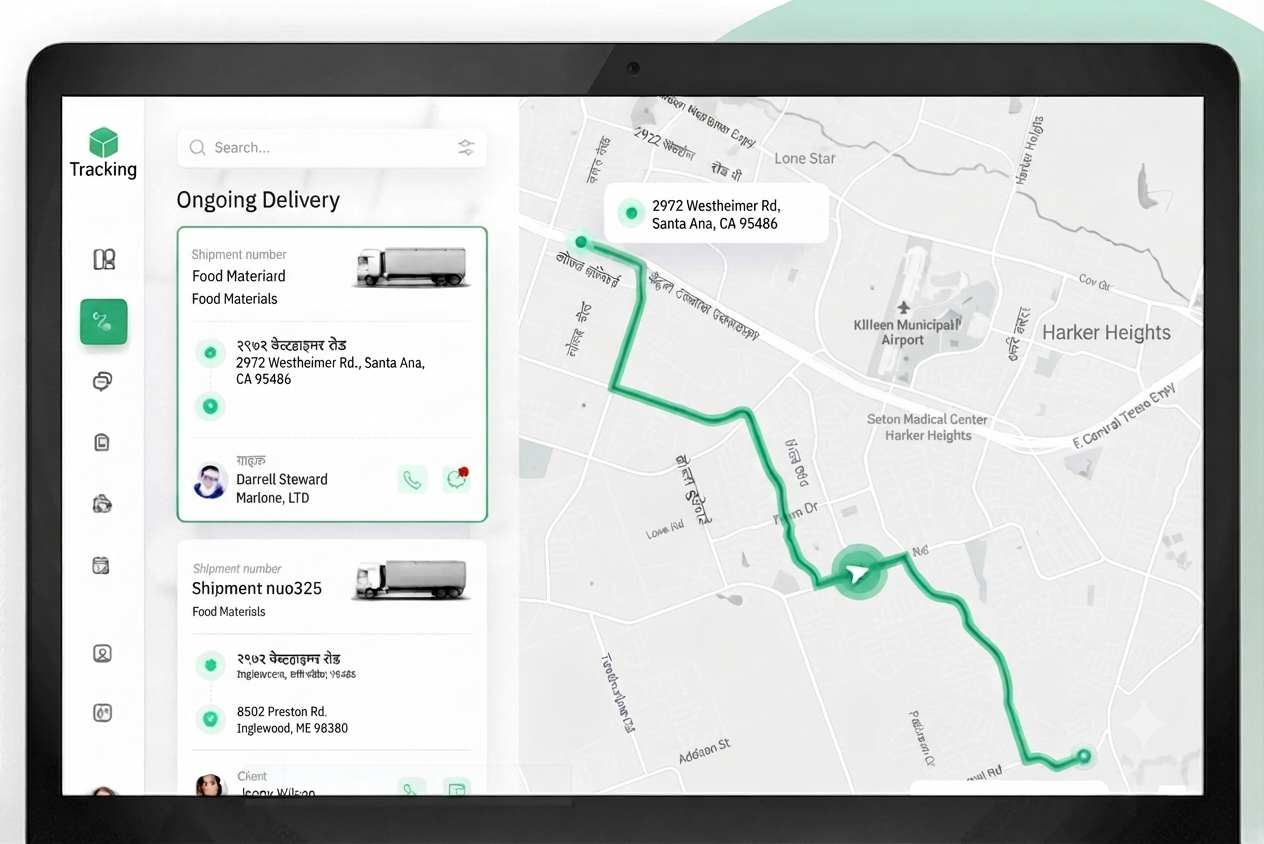Screen dimensions: 1264x844
Task: Open the documents sidebar icon
Action: [102, 442]
